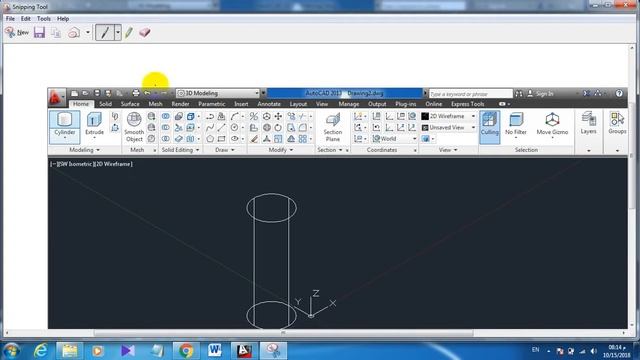Select the Polygon draw tool
640x360 pixels.
(x=210, y=139)
